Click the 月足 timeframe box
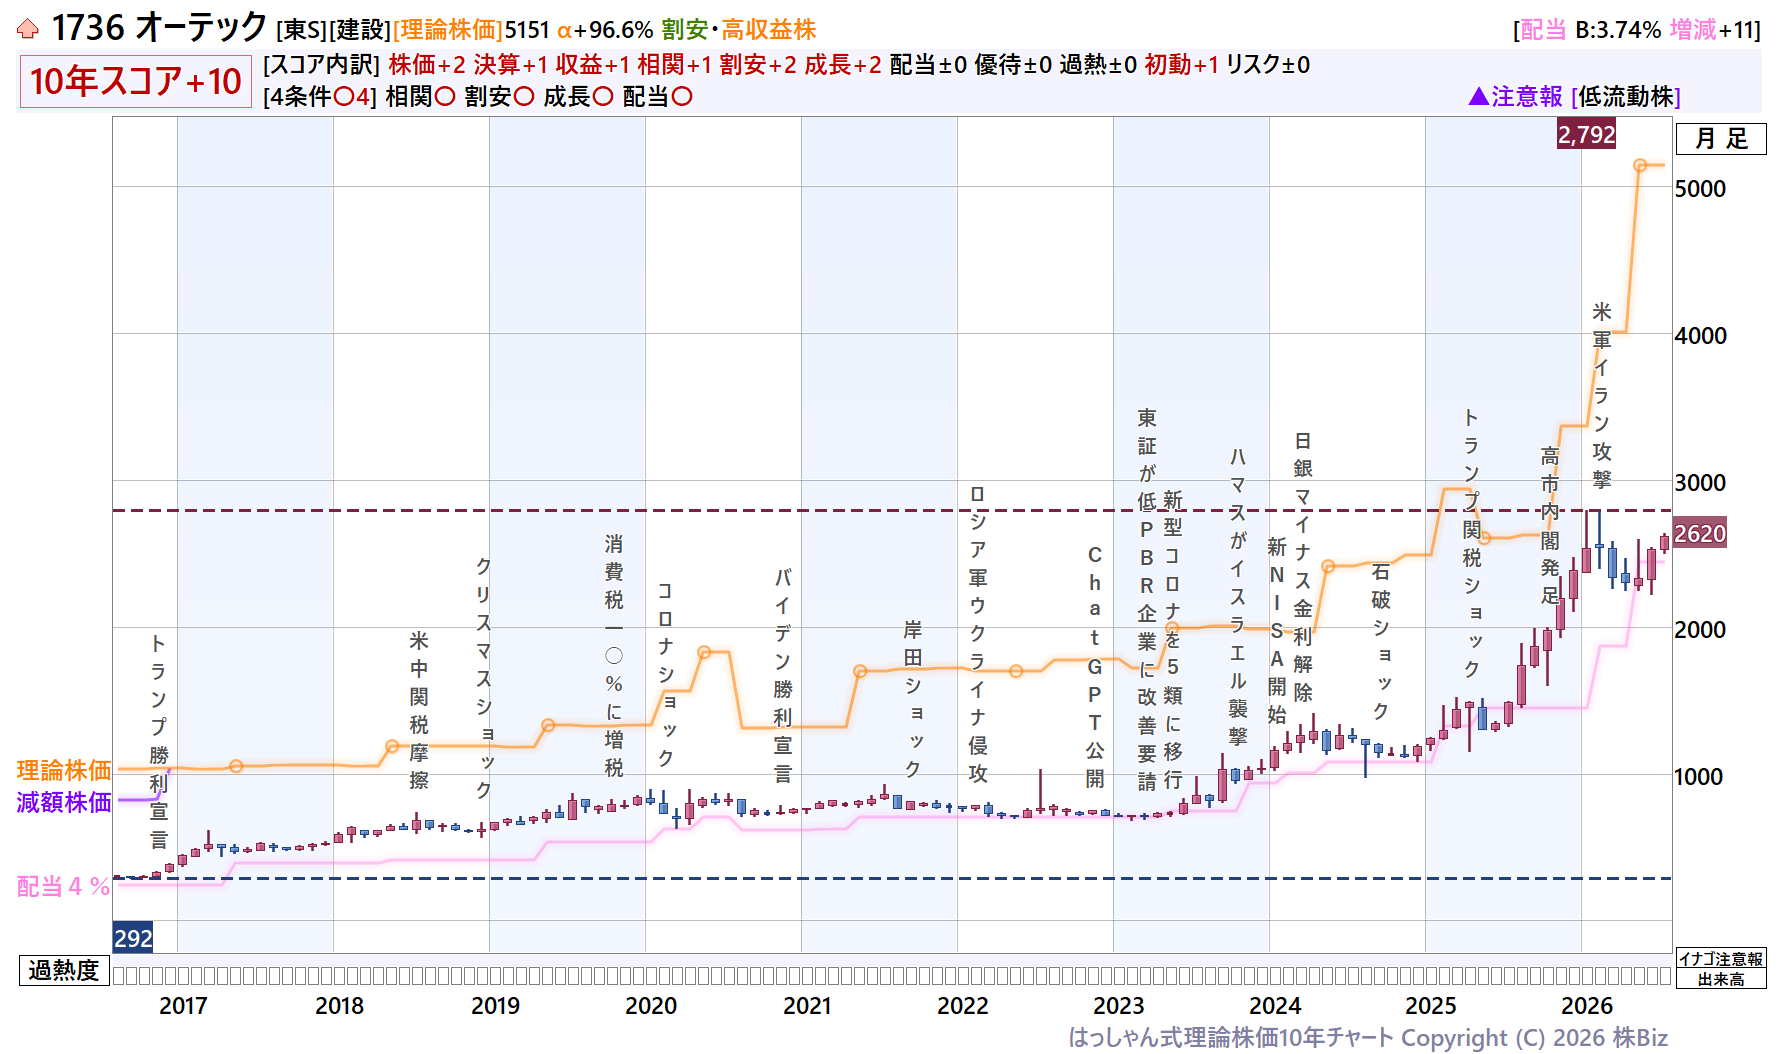 coord(1721,139)
